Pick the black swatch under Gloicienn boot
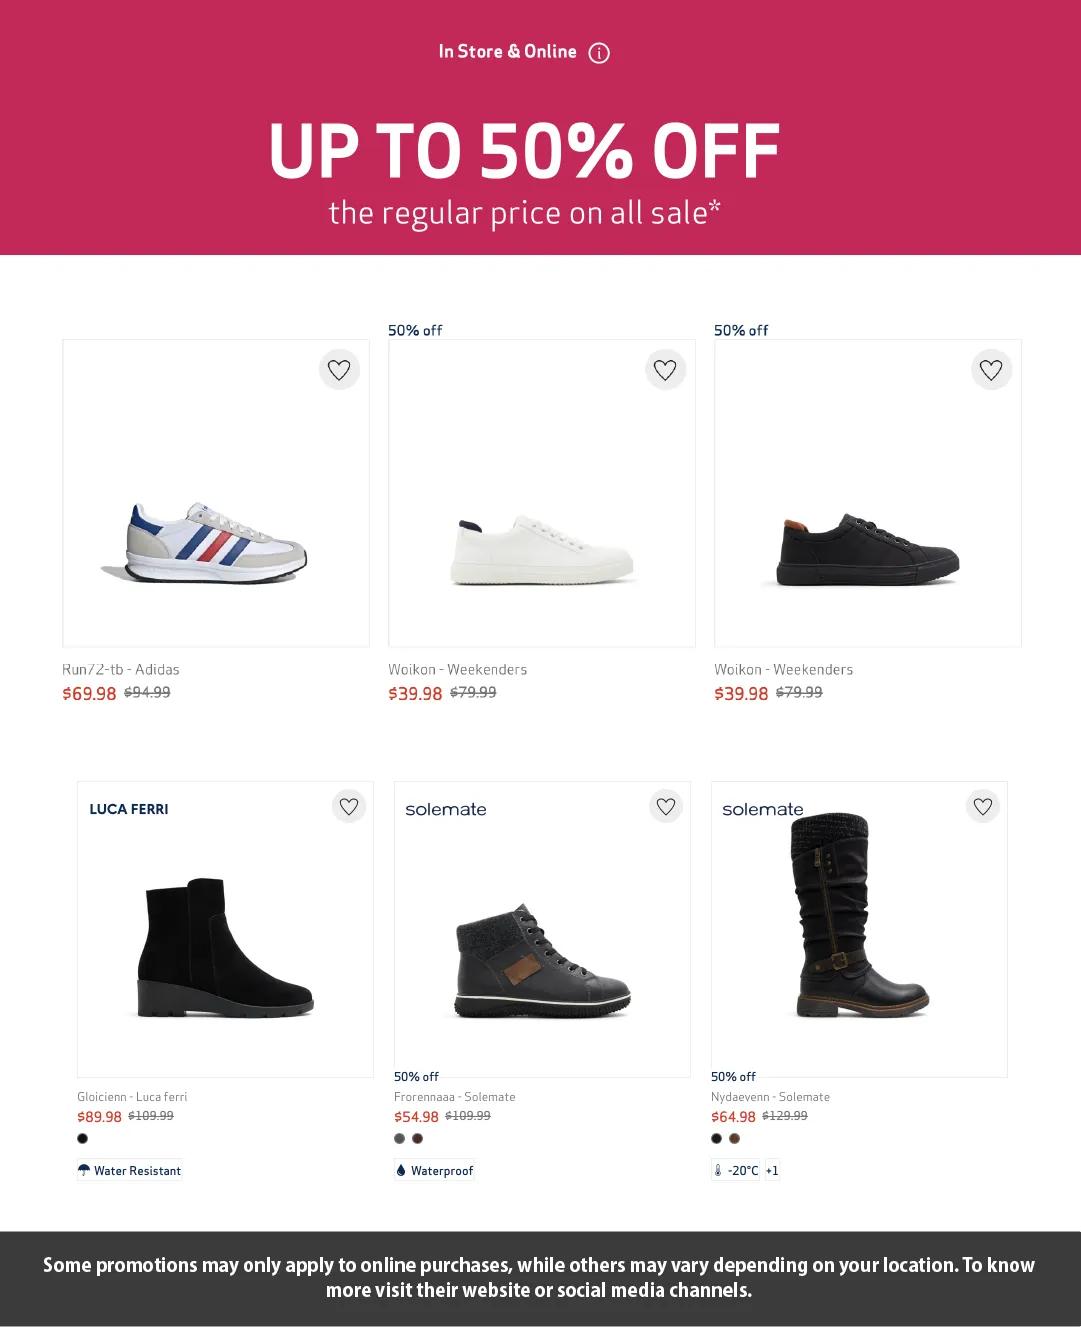This screenshot has height=1327, width=1081. tap(83, 1139)
